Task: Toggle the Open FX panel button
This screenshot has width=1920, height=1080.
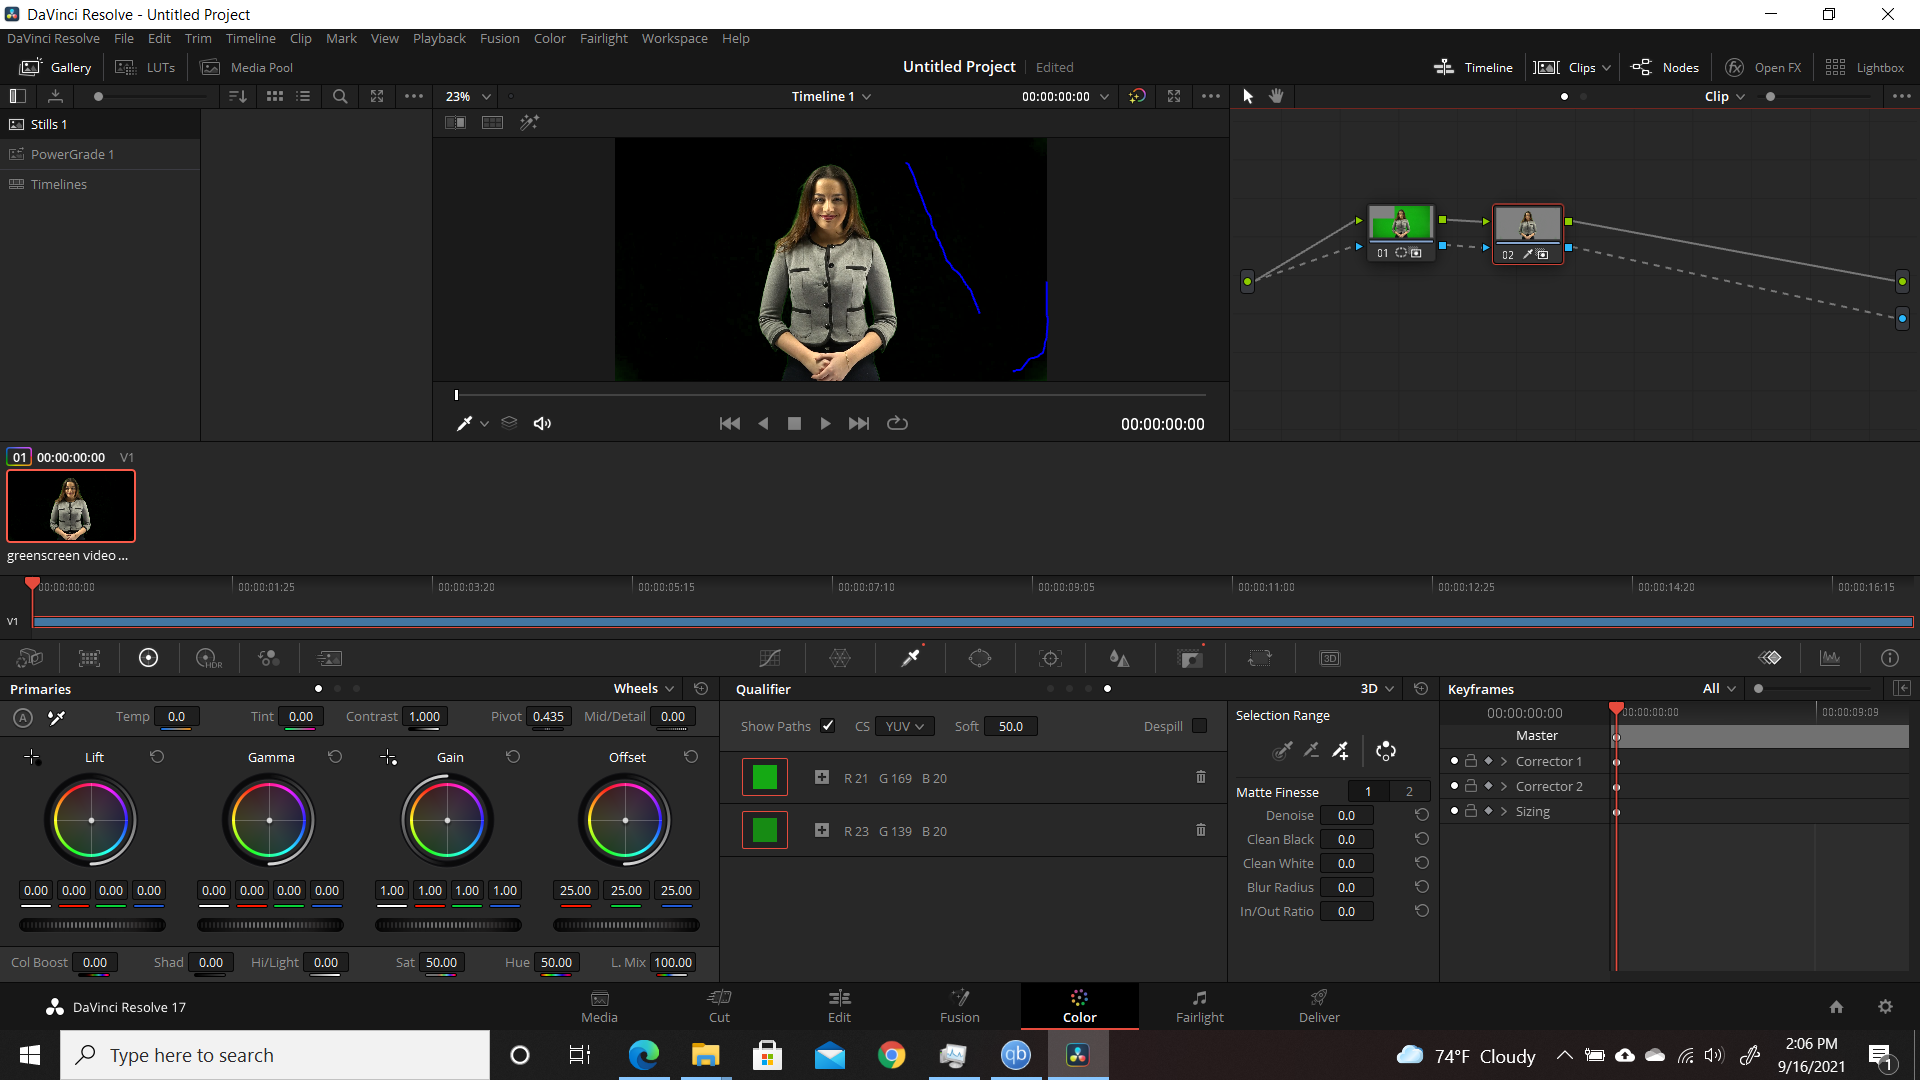Action: click(x=1763, y=67)
